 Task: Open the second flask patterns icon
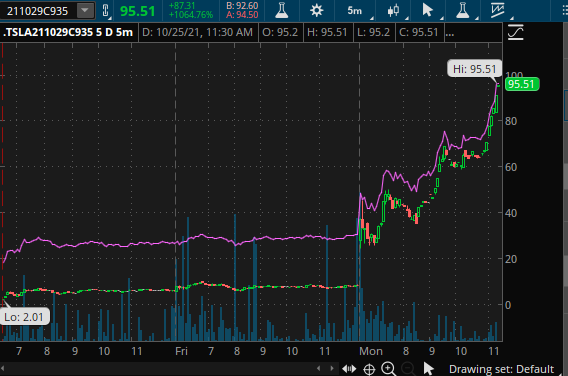tap(463, 11)
